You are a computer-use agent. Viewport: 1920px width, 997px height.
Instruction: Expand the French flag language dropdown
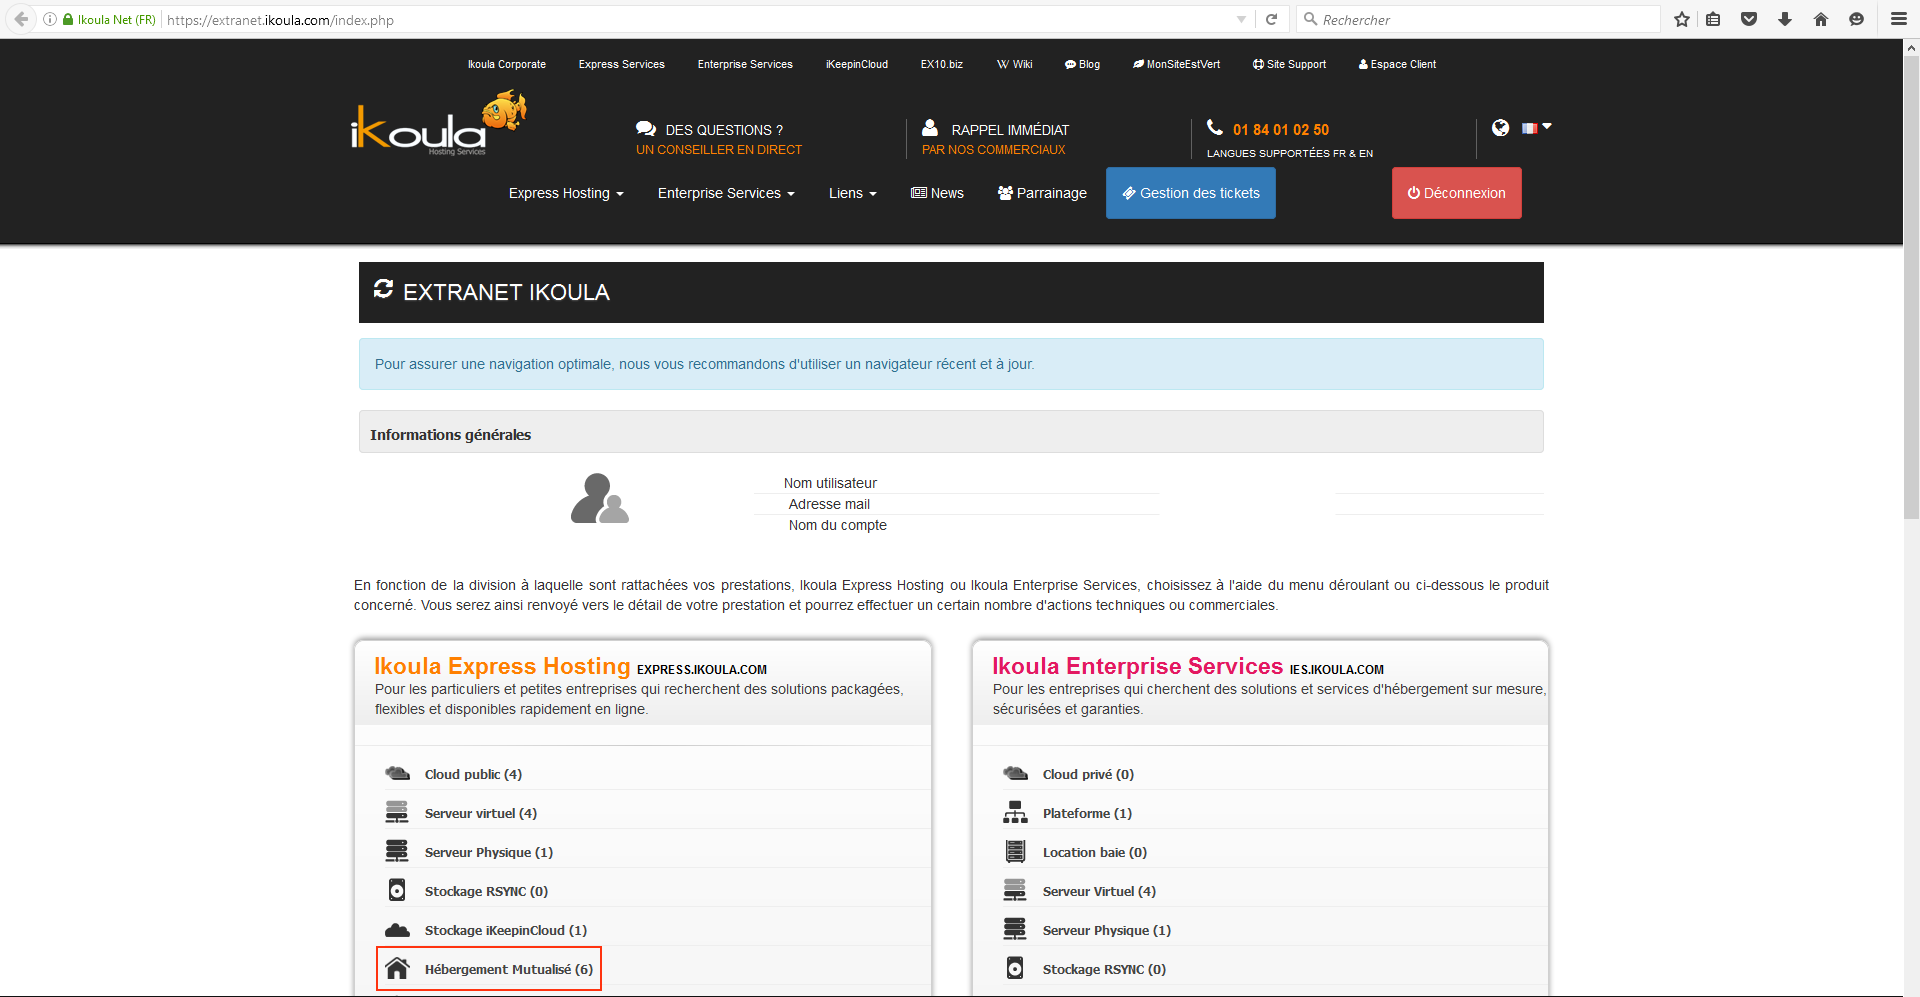pos(1536,128)
